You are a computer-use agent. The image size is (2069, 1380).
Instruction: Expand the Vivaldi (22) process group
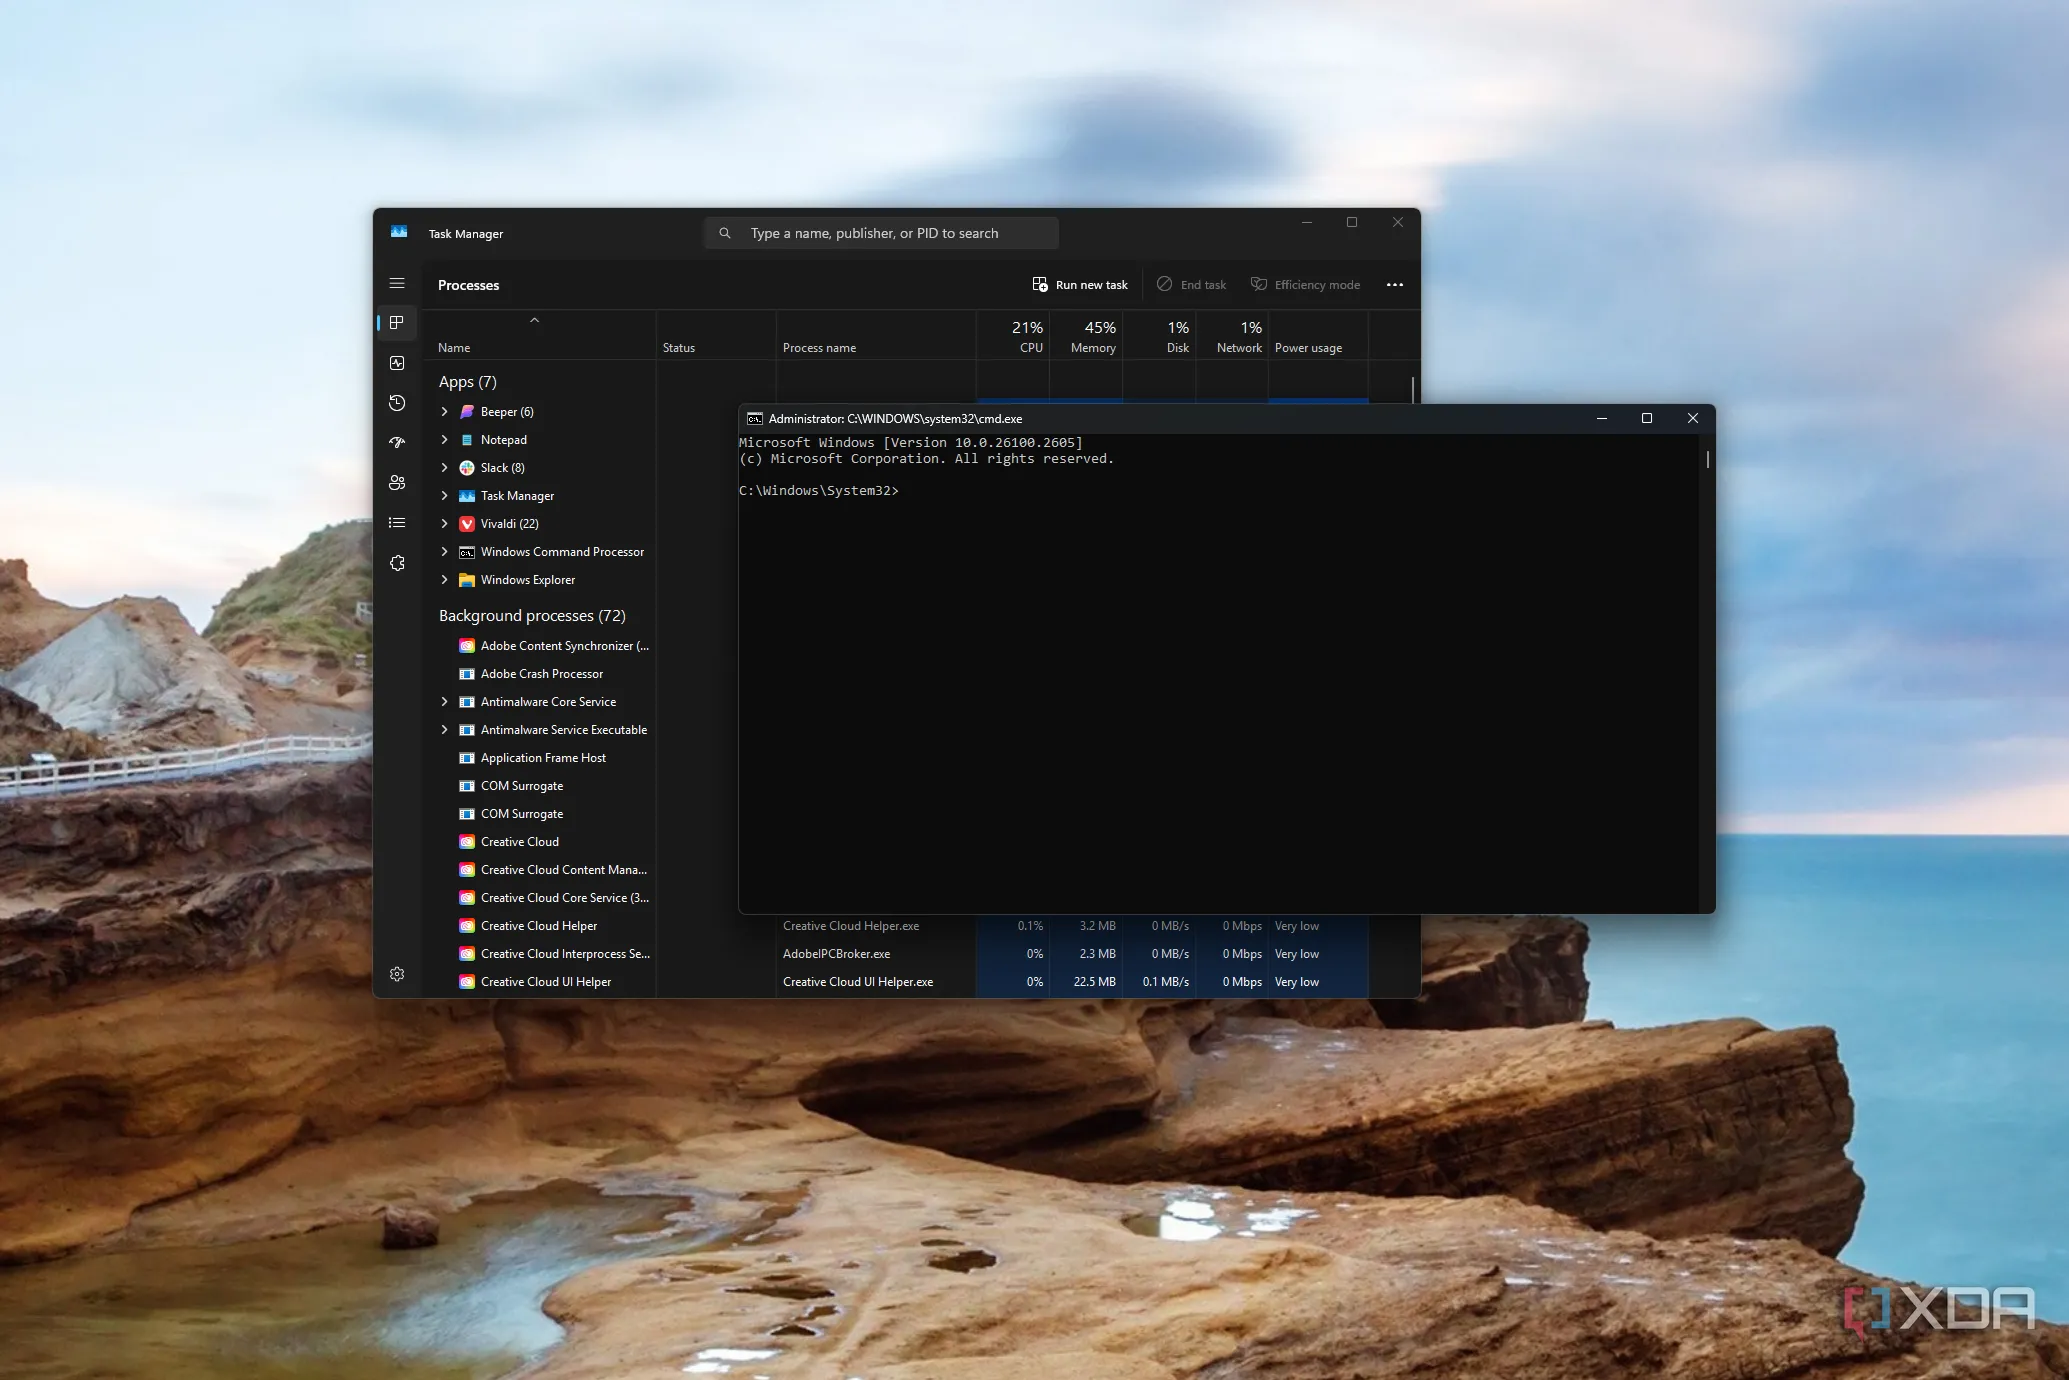pyautogui.click(x=445, y=523)
